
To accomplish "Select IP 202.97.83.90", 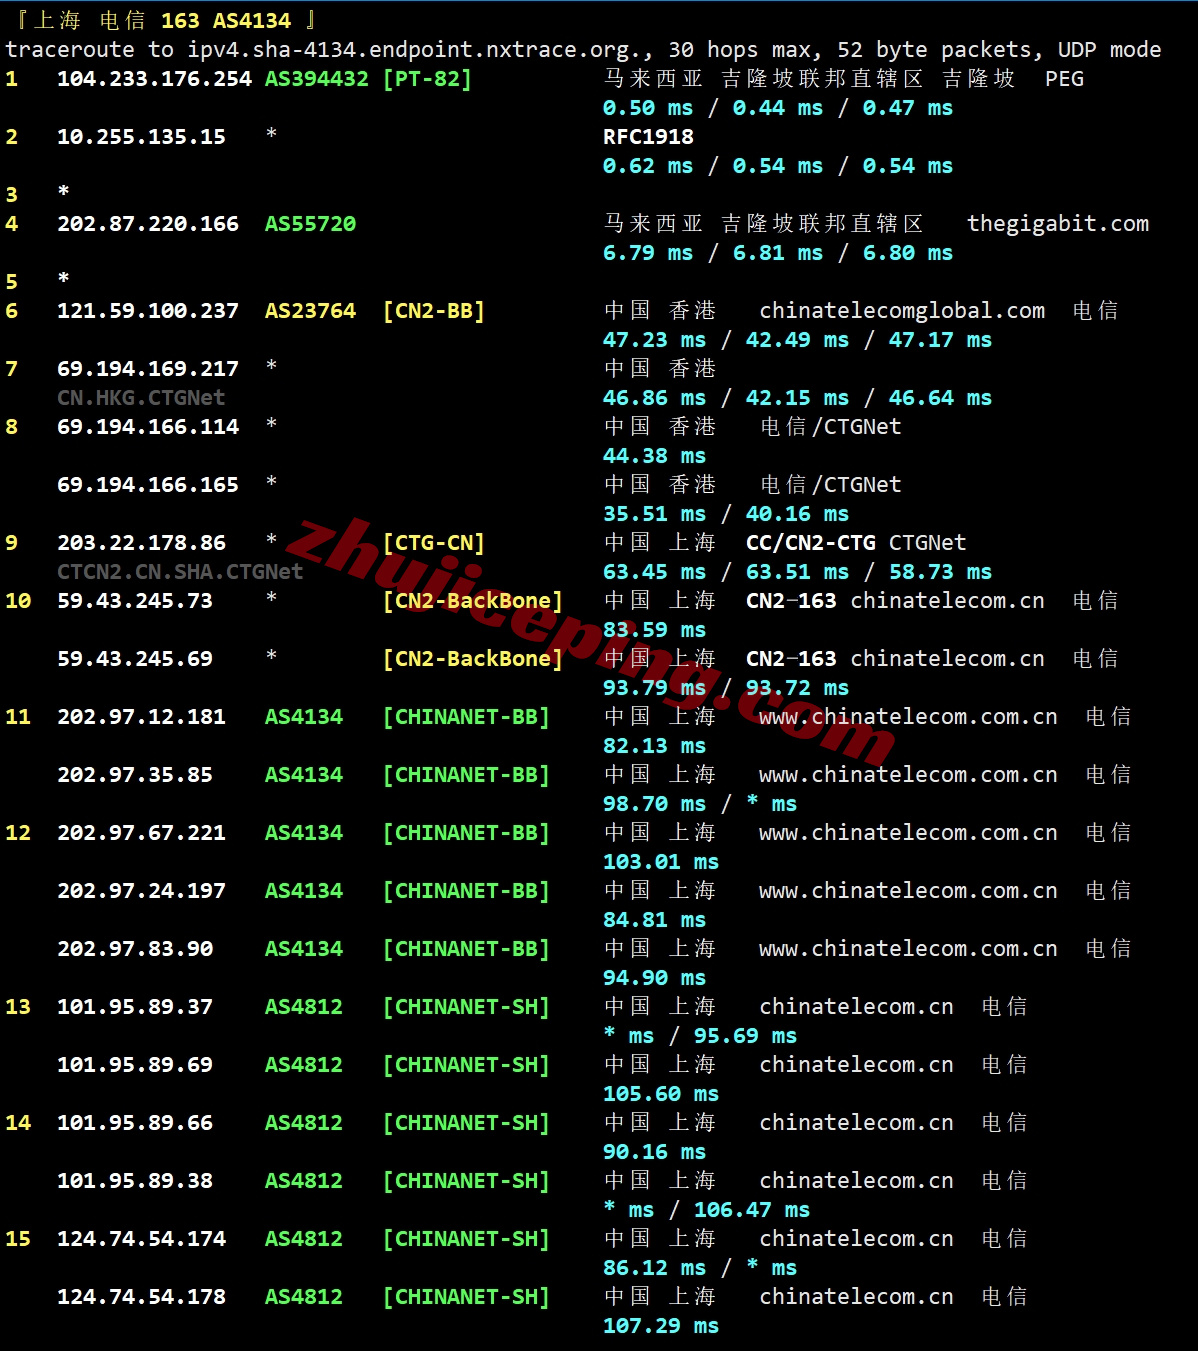I will (x=135, y=949).
